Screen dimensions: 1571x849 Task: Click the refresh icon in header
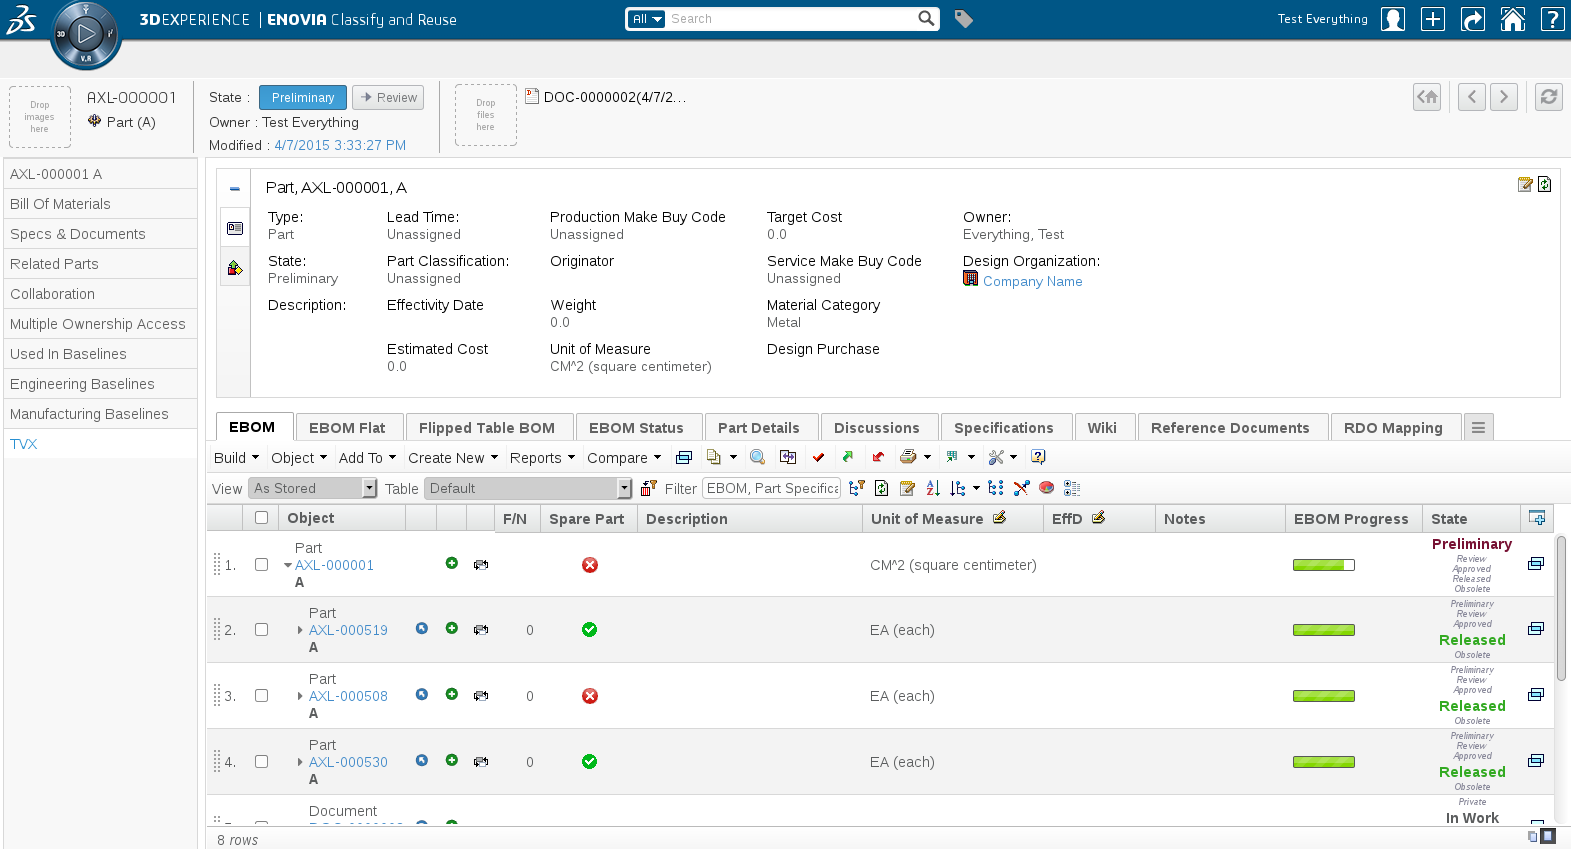(x=1548, y=97)
